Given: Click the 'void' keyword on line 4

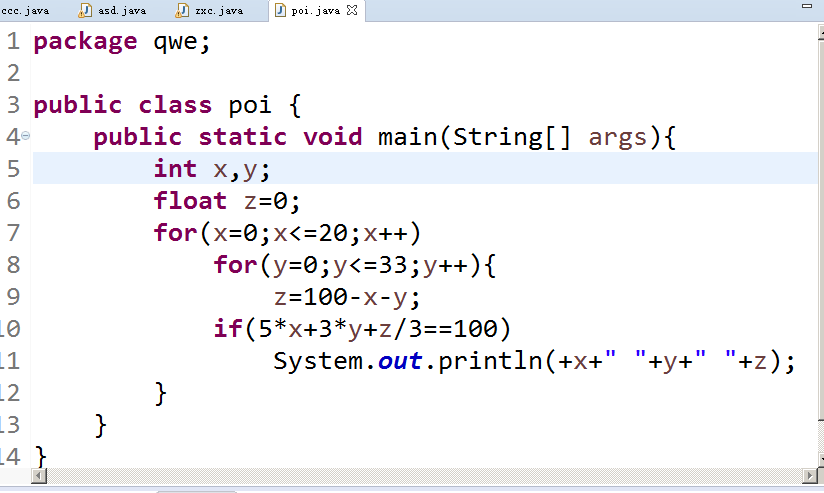Looking at the screenshot, I should 333,137.
